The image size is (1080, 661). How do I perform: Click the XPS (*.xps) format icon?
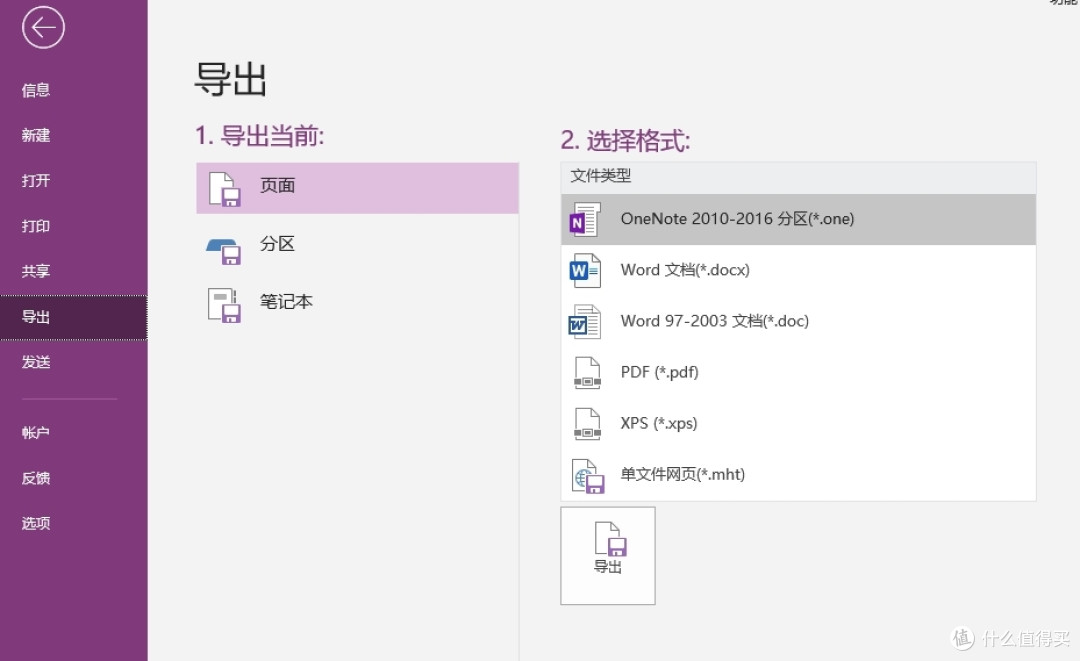tap(588, 422)
